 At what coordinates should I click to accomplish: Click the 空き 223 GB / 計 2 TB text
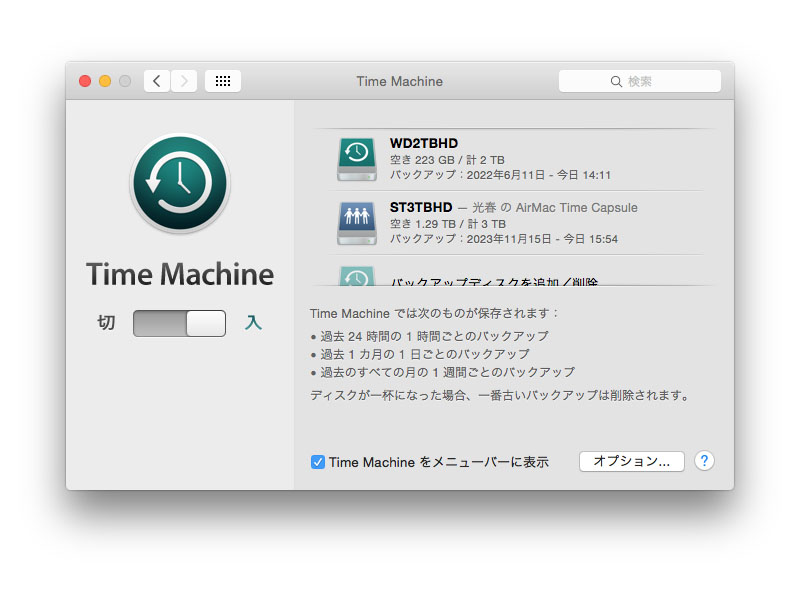pos(447,160)
